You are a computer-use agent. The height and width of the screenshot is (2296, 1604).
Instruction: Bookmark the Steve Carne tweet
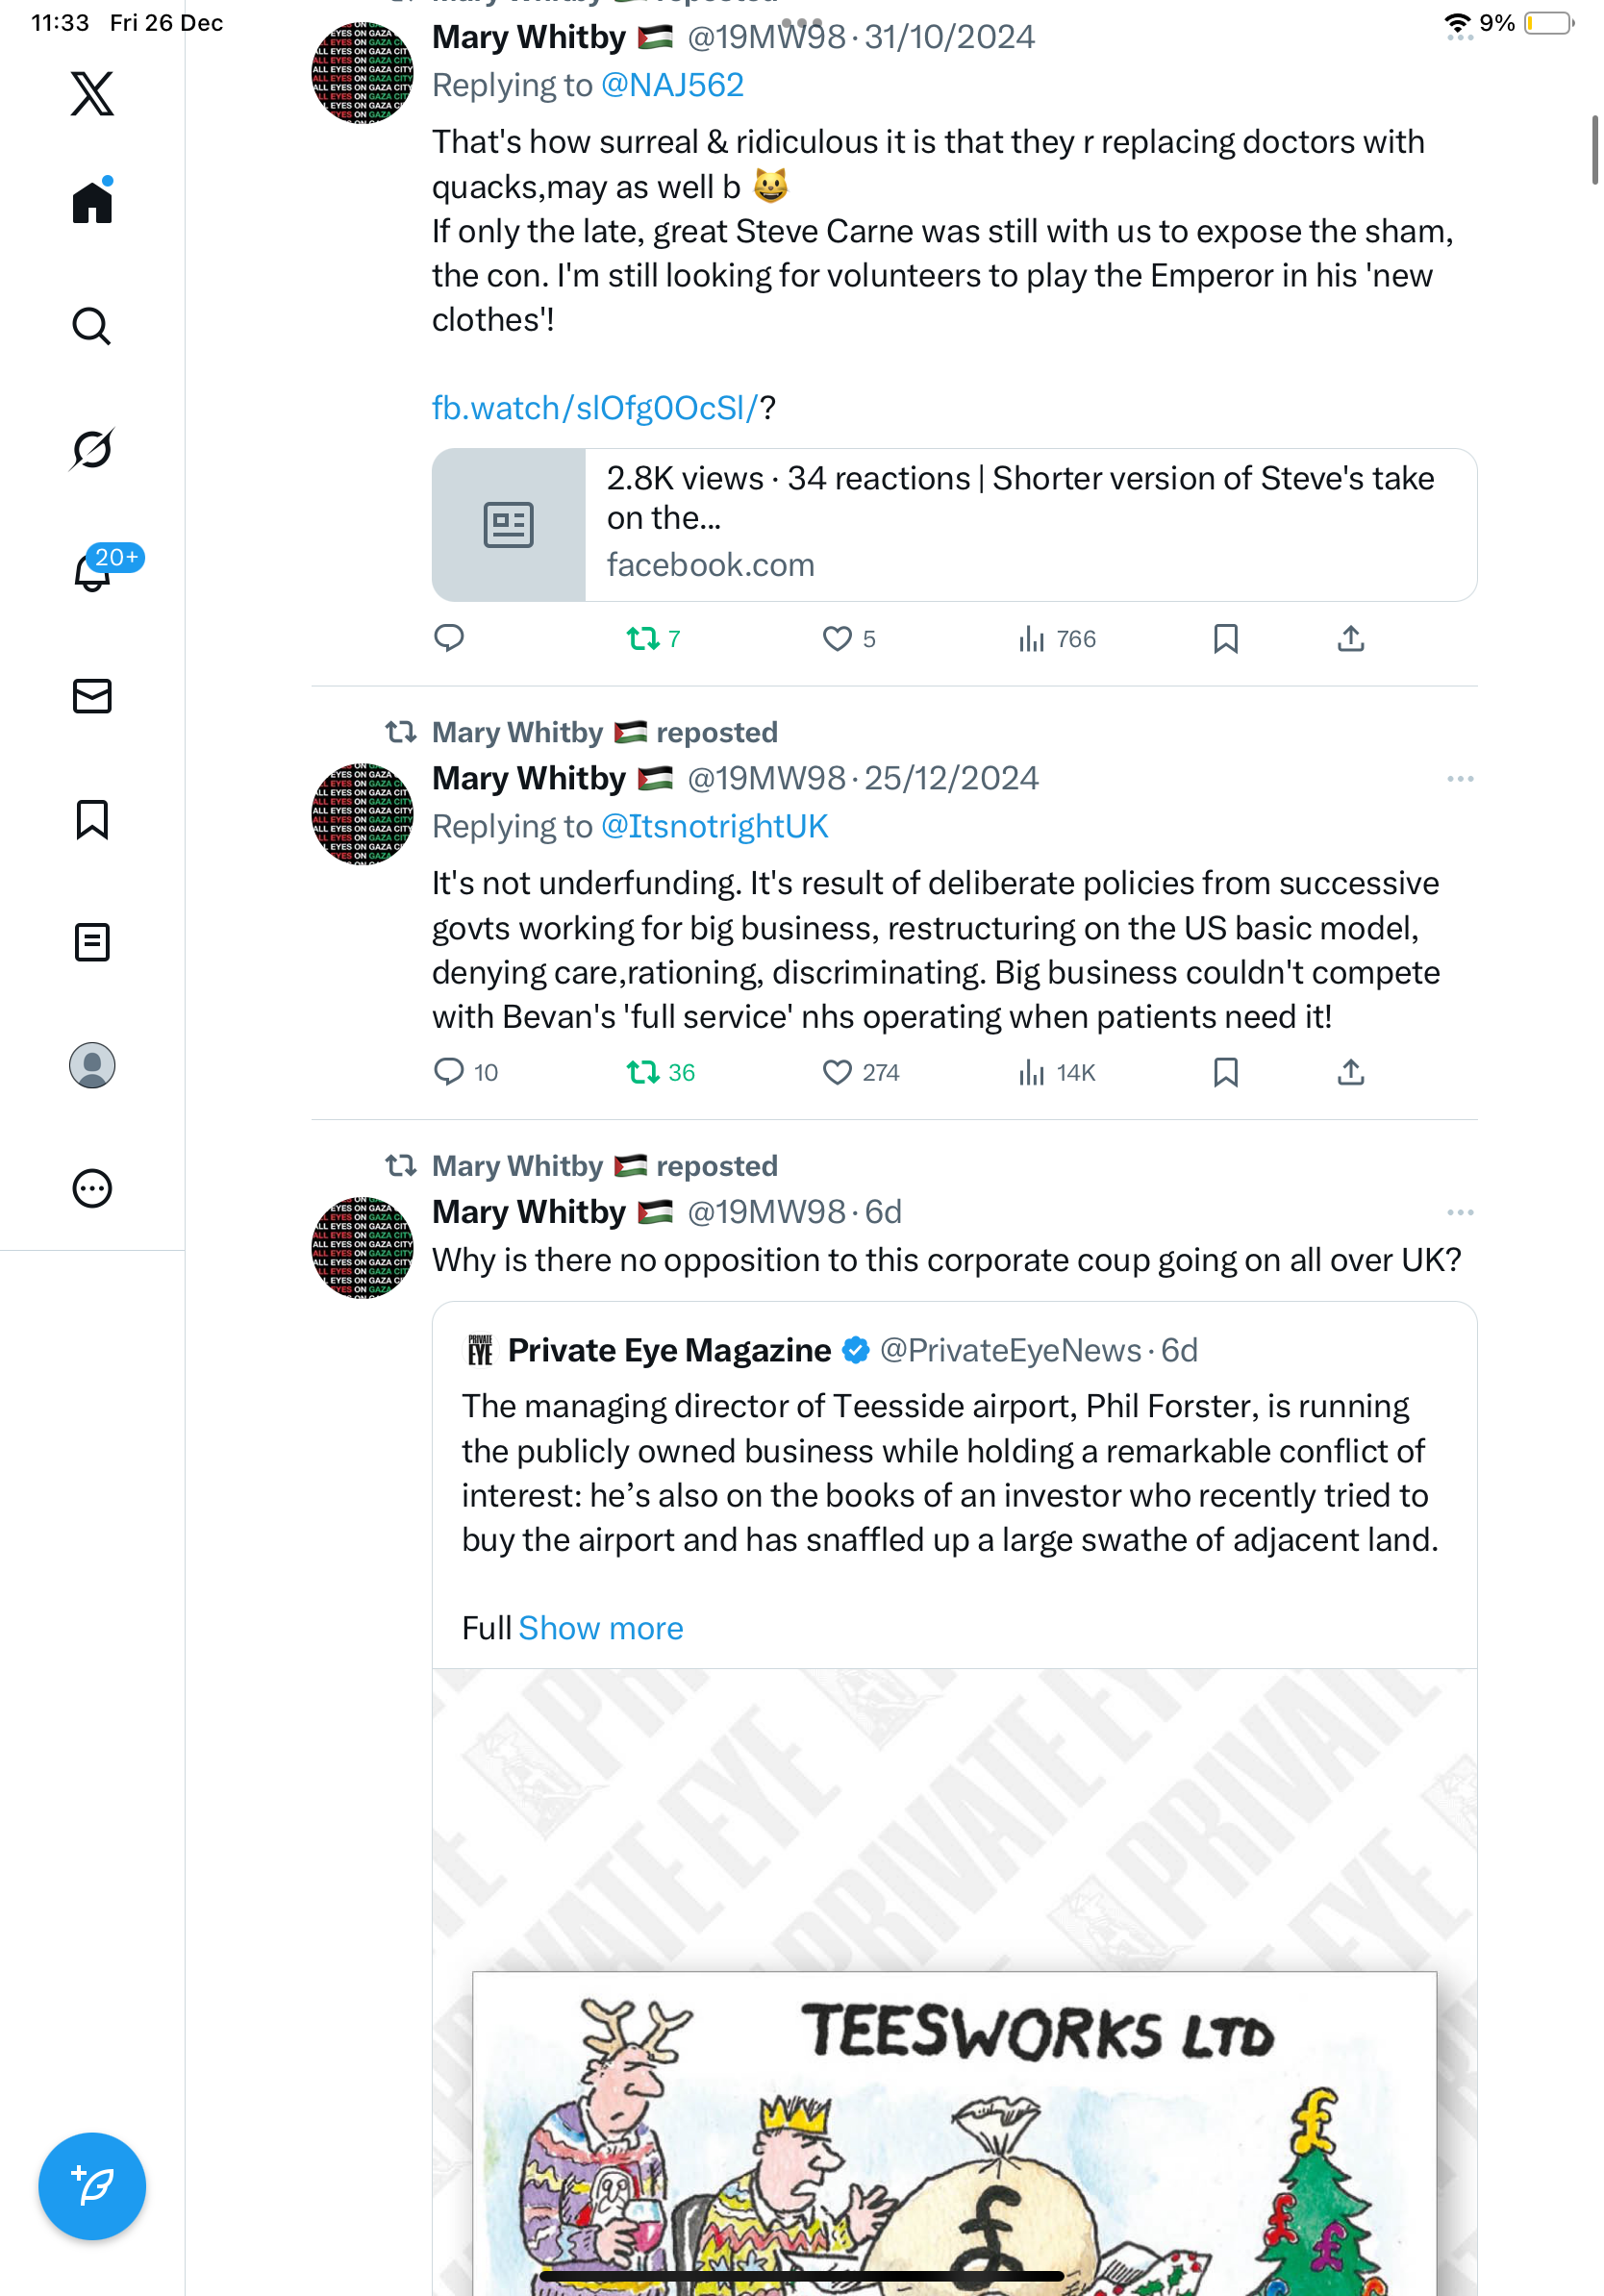[1226, 639]
